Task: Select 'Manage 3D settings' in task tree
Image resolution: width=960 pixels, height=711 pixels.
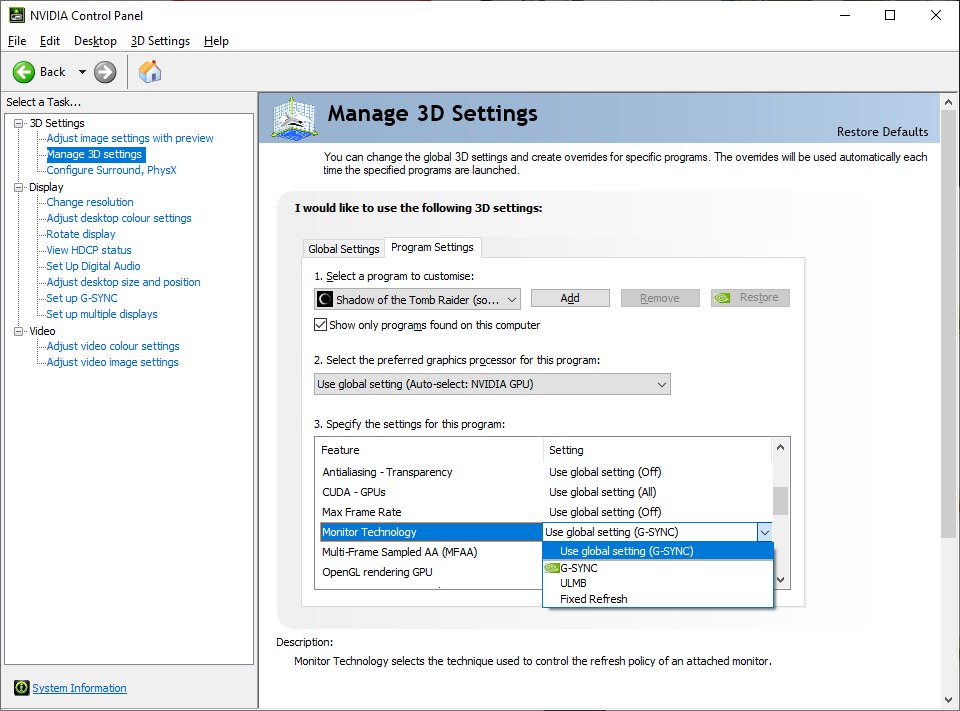Action: (x=94, y=154)
